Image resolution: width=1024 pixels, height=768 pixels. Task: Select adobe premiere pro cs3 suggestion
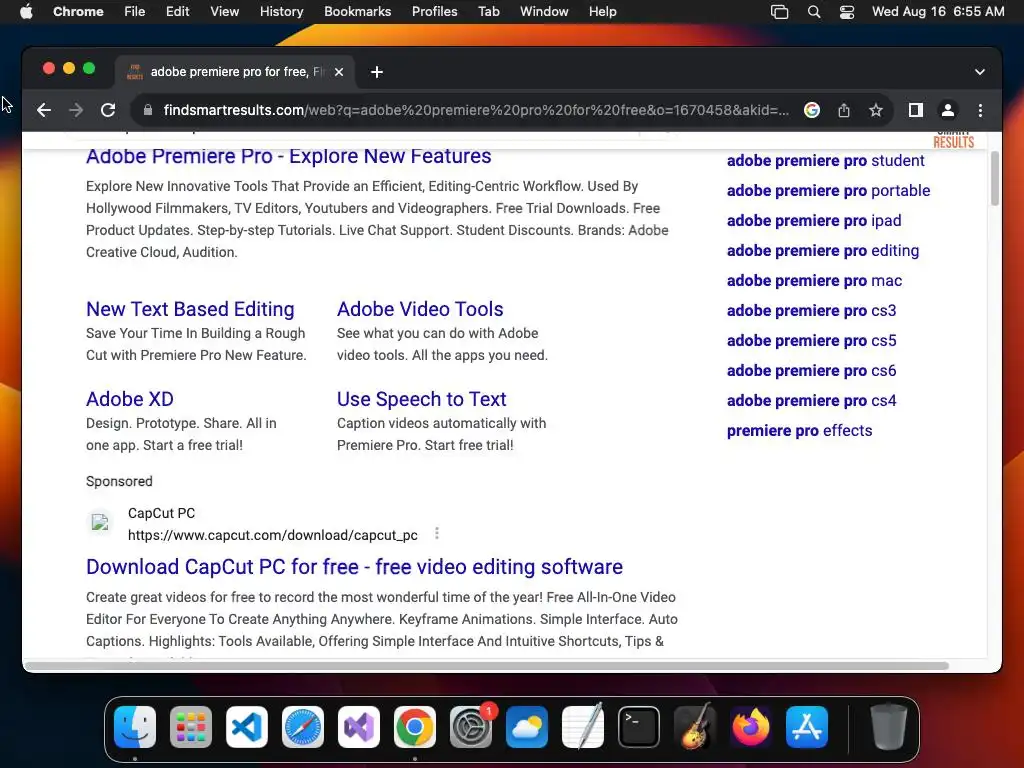(811, 311)
